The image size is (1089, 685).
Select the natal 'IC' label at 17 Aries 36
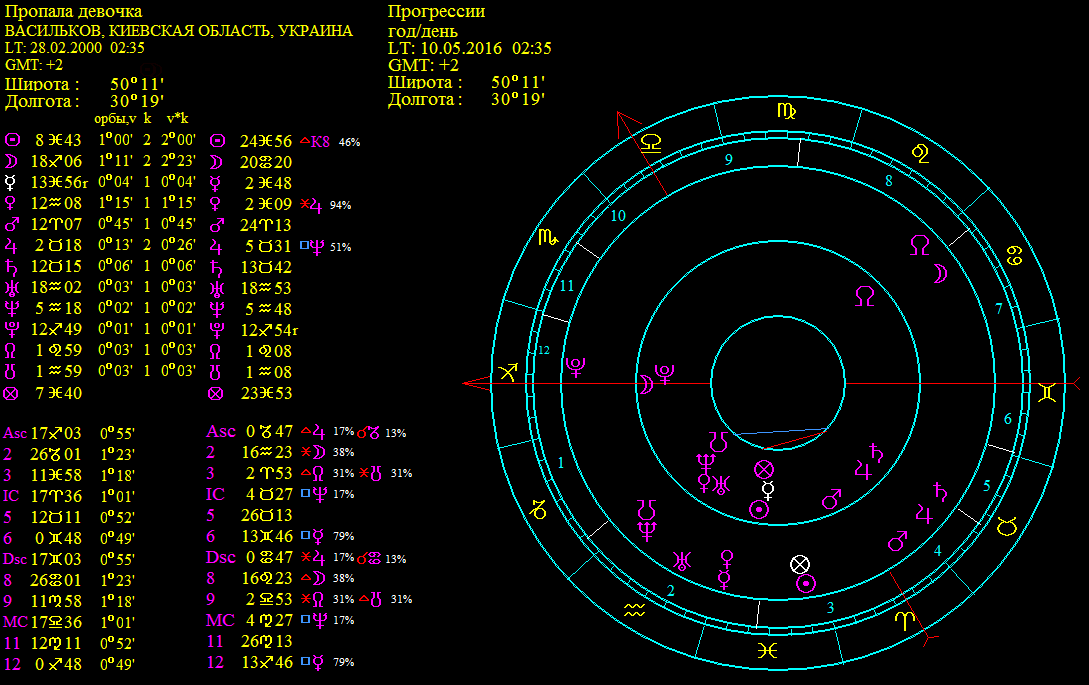(x=11, y=496)
